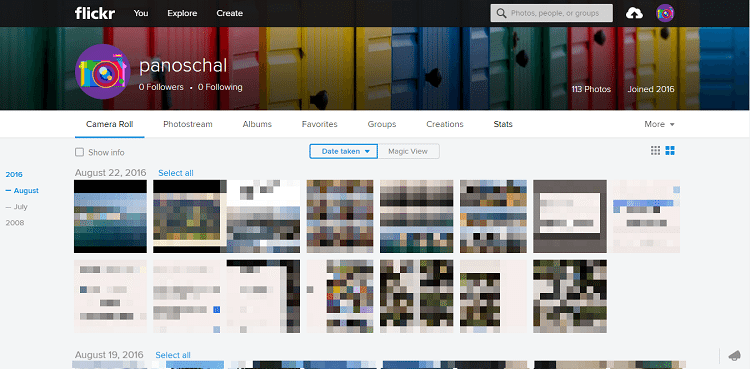Open the Explore menu
Screen dimensions: 750x369
tap(182, 13)
